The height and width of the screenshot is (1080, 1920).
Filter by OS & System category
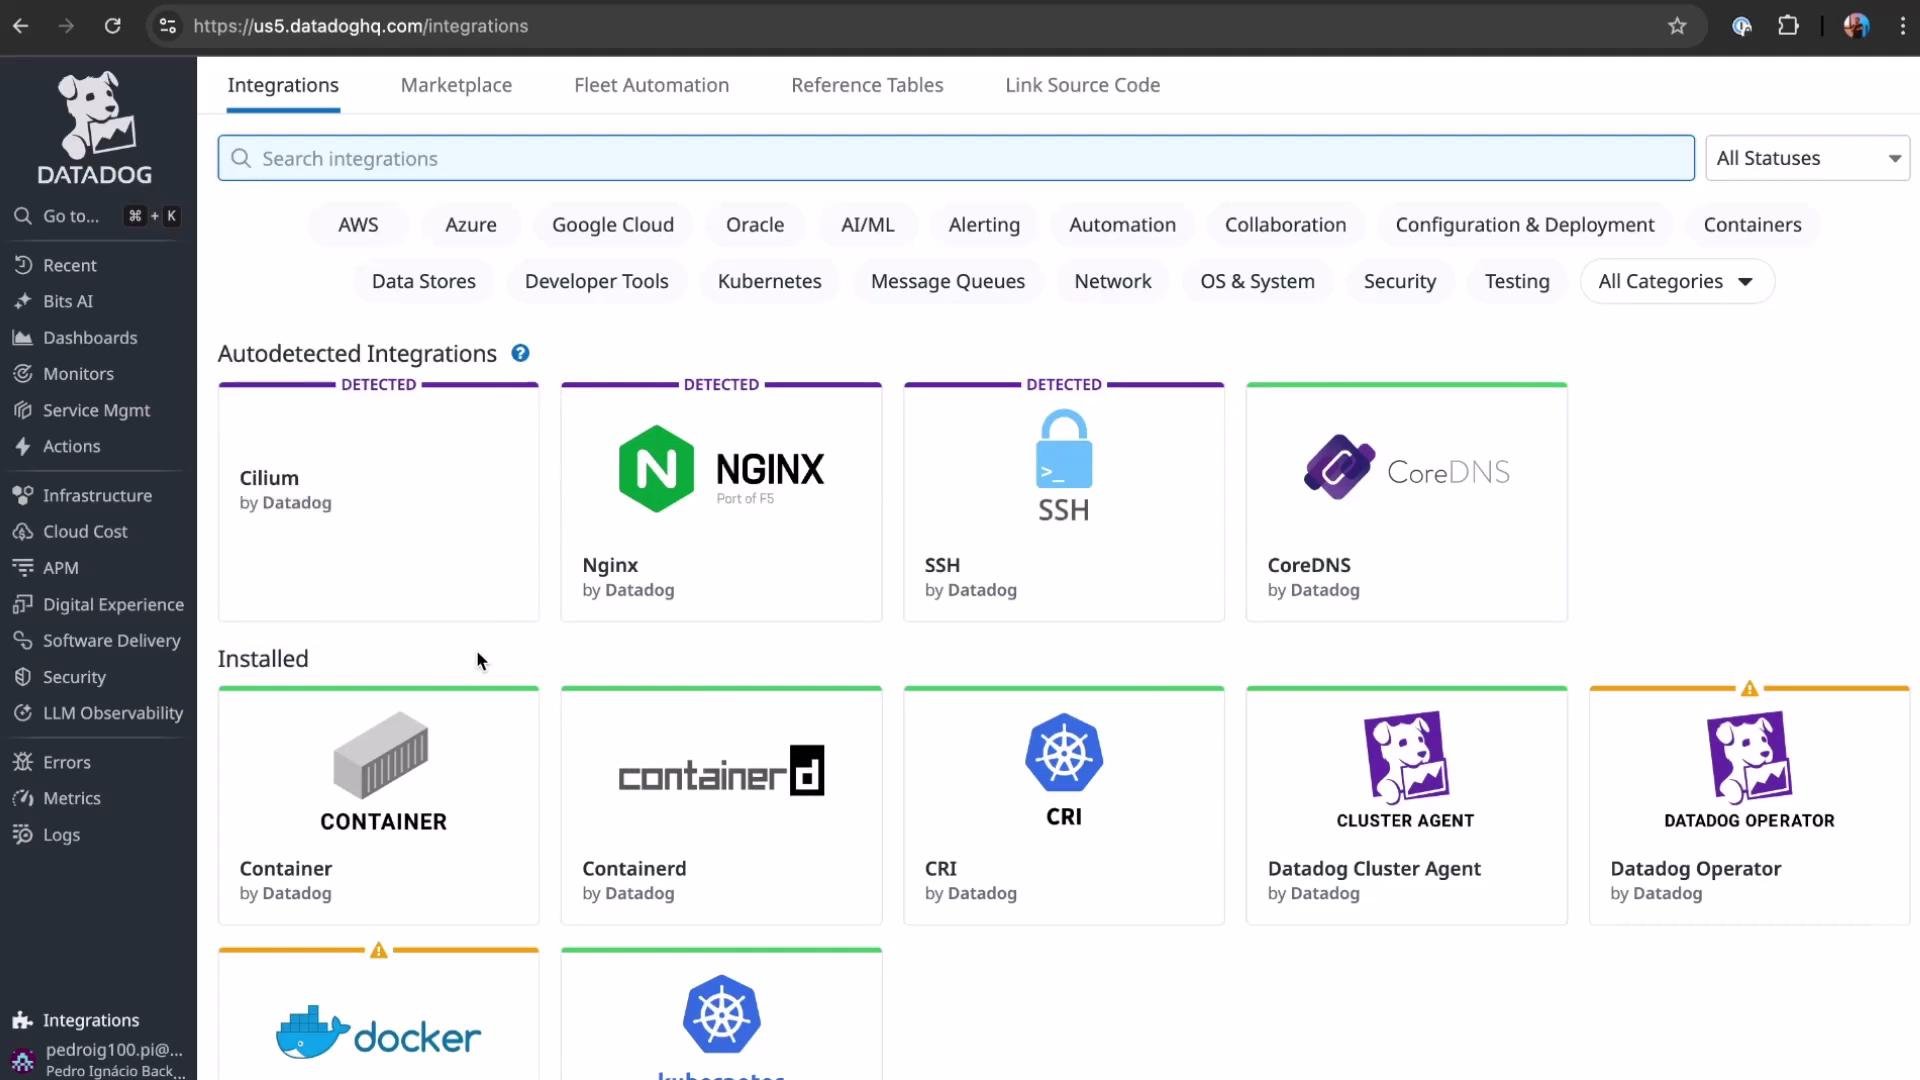click(x=1257, y=281)
